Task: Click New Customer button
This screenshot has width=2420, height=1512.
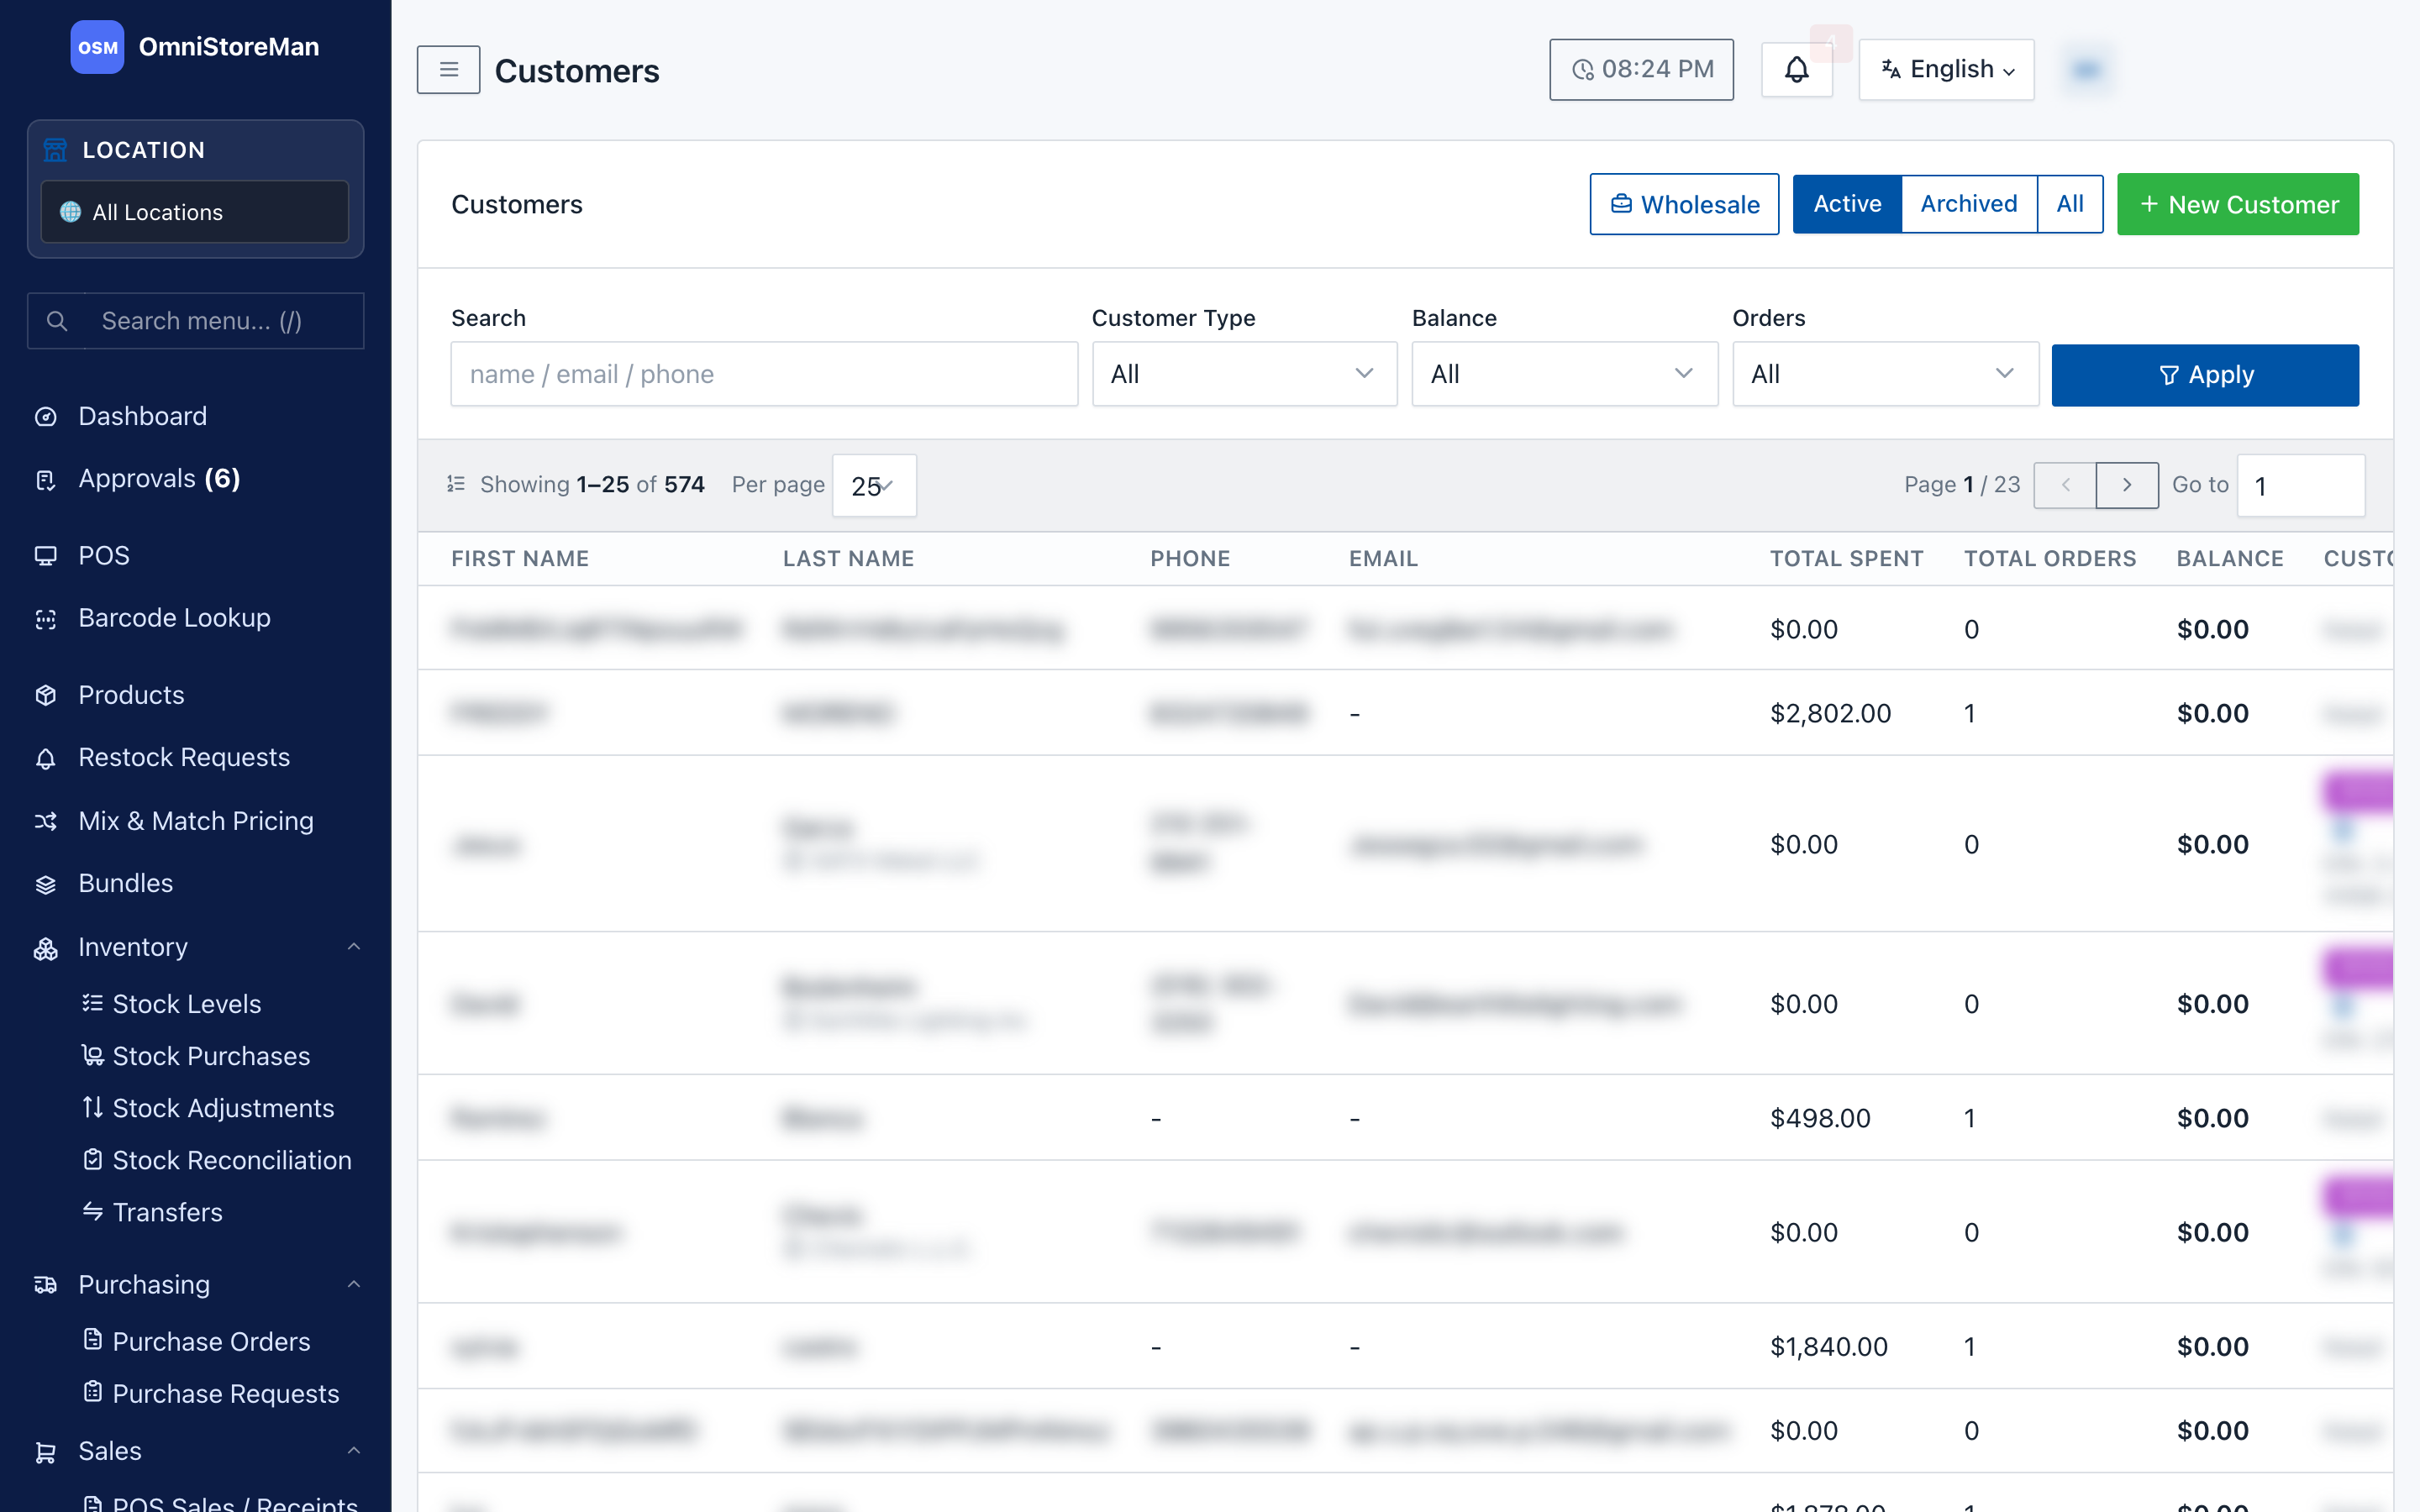Action: coord(2238,204)
